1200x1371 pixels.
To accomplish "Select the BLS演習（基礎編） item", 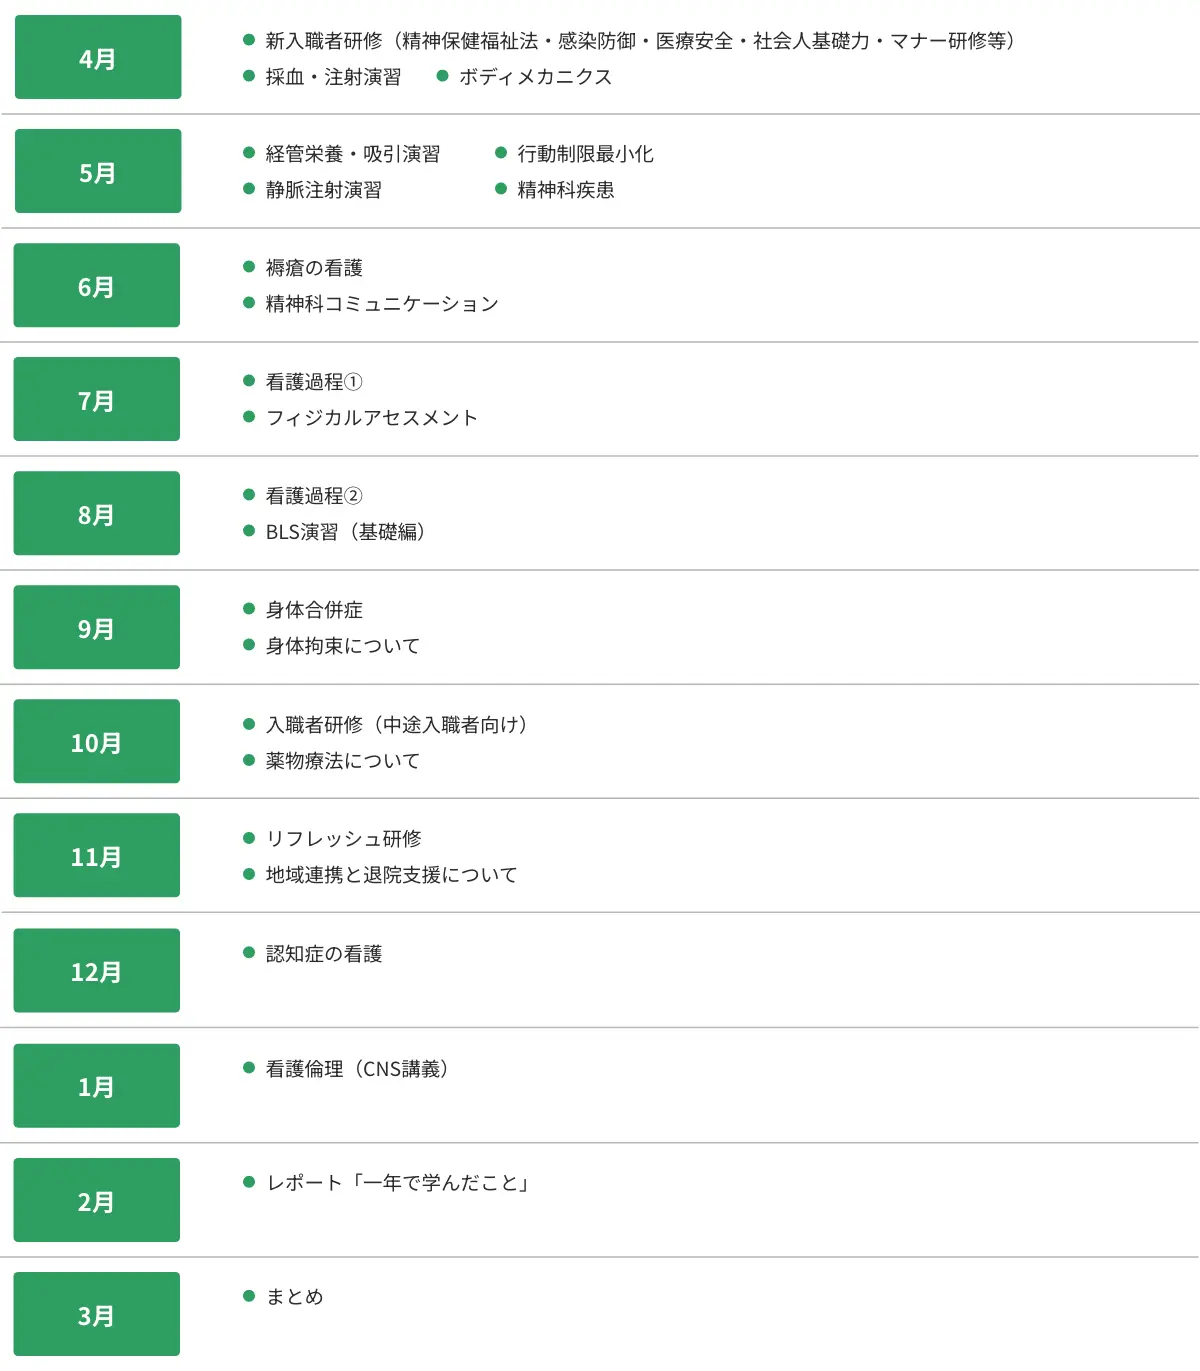I will pyautogui.click(x=346, y=532).
